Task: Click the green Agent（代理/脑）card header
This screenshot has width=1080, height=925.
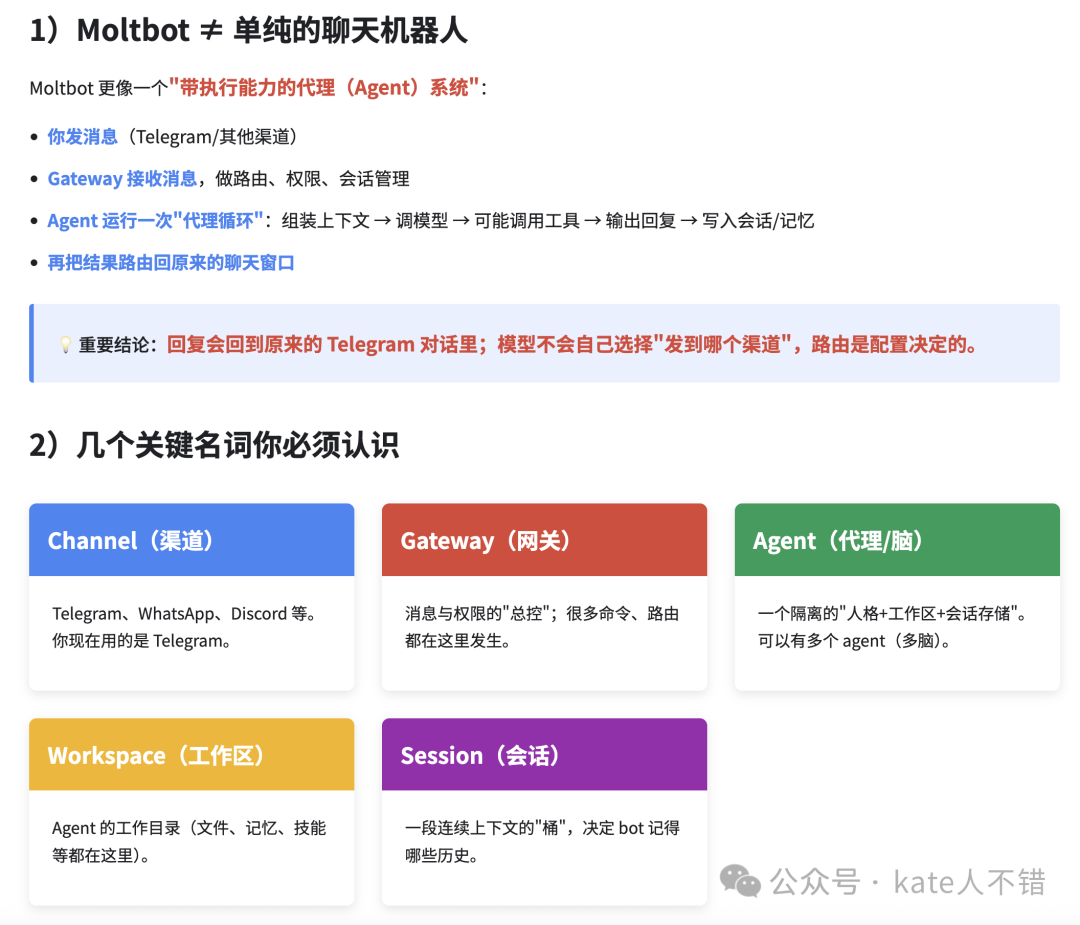Action: coord(897,541)
